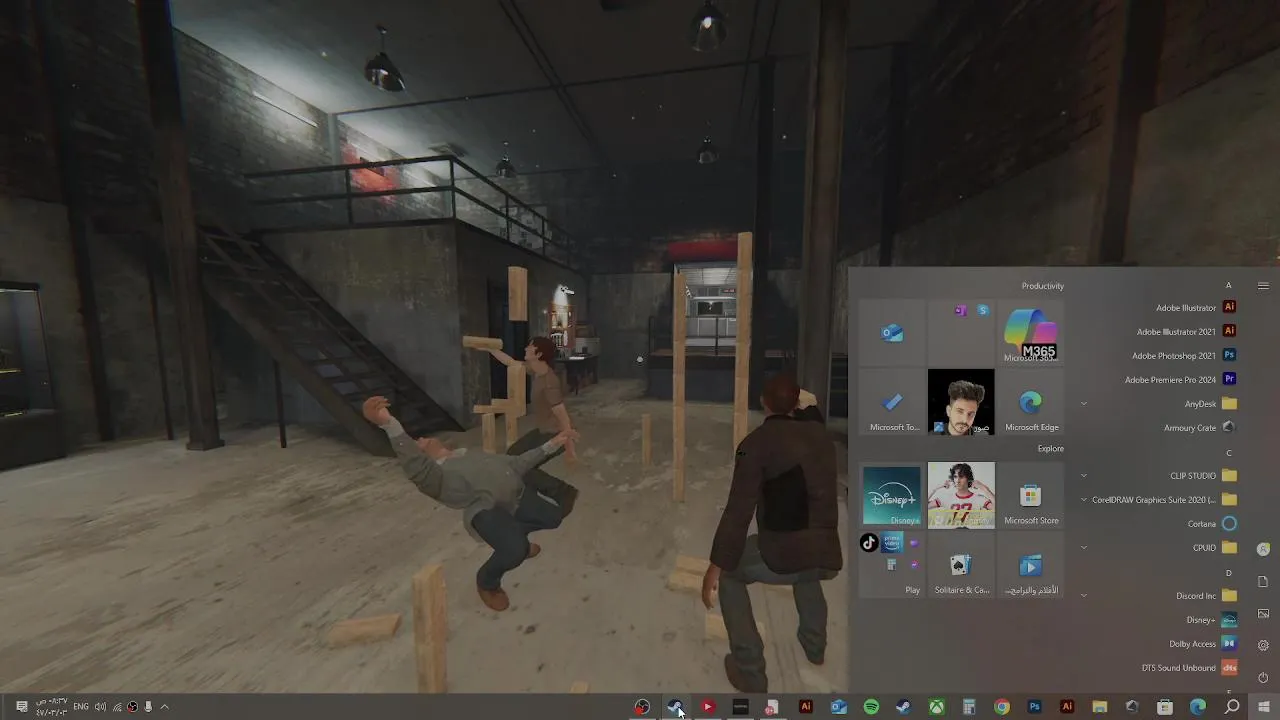Launch Adobe Photoshop 2021 from the app list
Screen dimensions: 1280x720
(x=1185, y=356)
